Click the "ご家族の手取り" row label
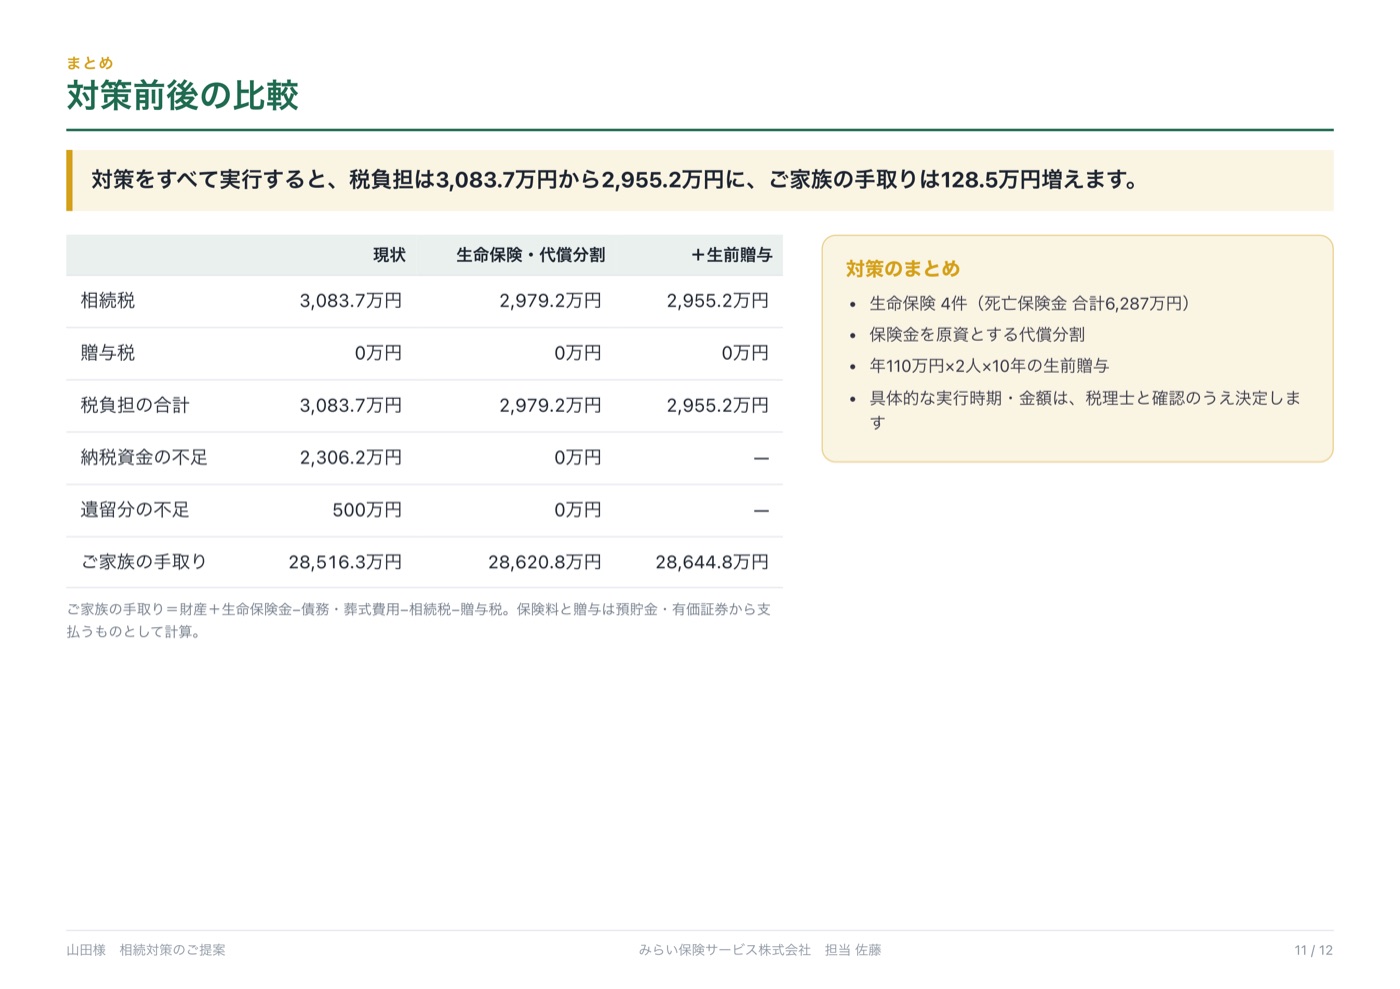 coord(144,562)
